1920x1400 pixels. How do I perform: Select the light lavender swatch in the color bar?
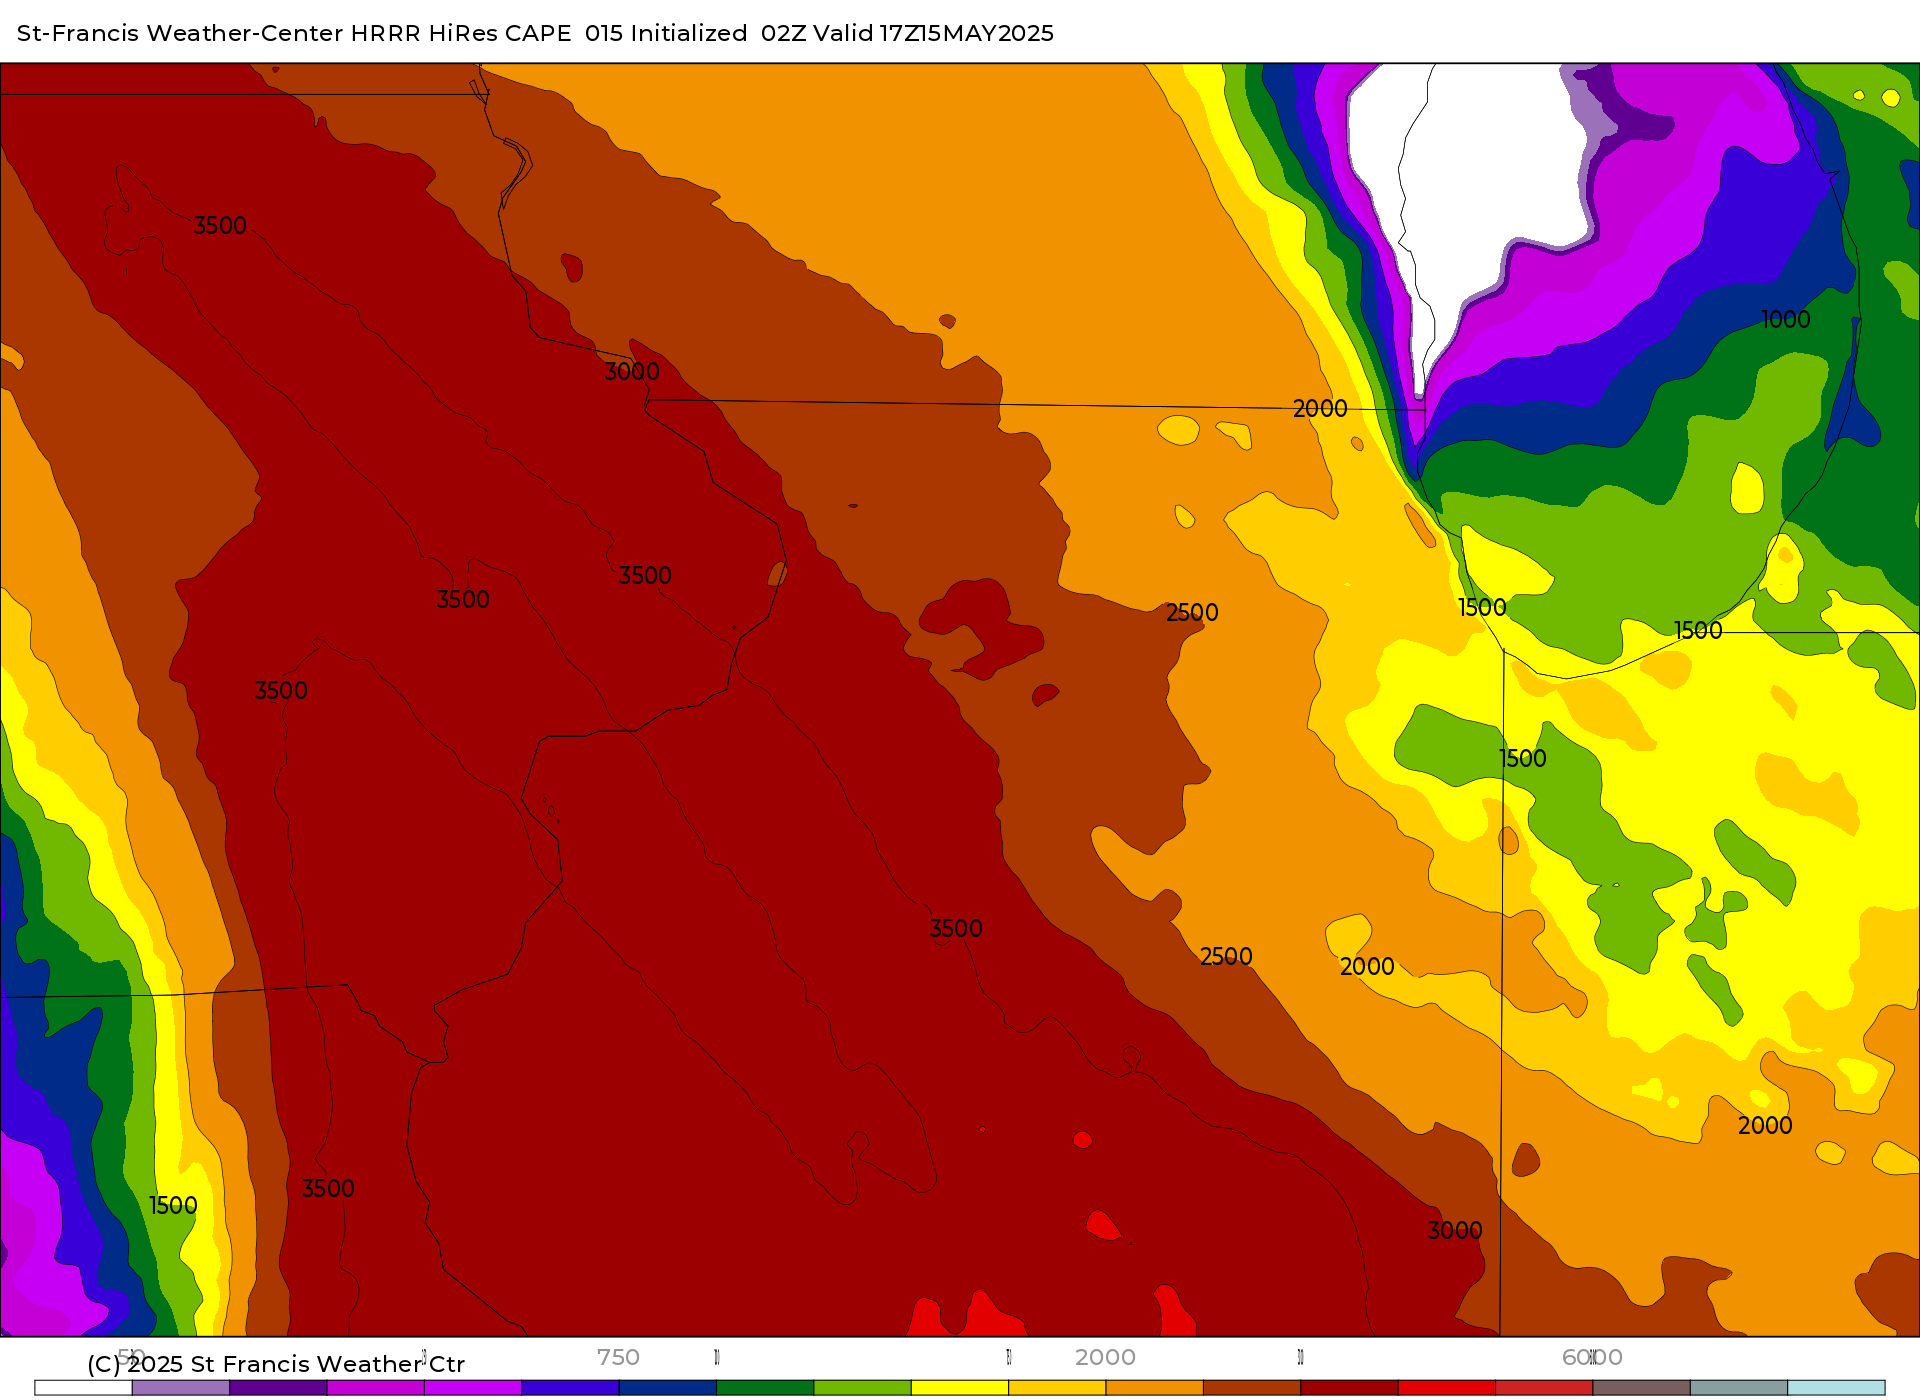click(x=181, y=1388)
